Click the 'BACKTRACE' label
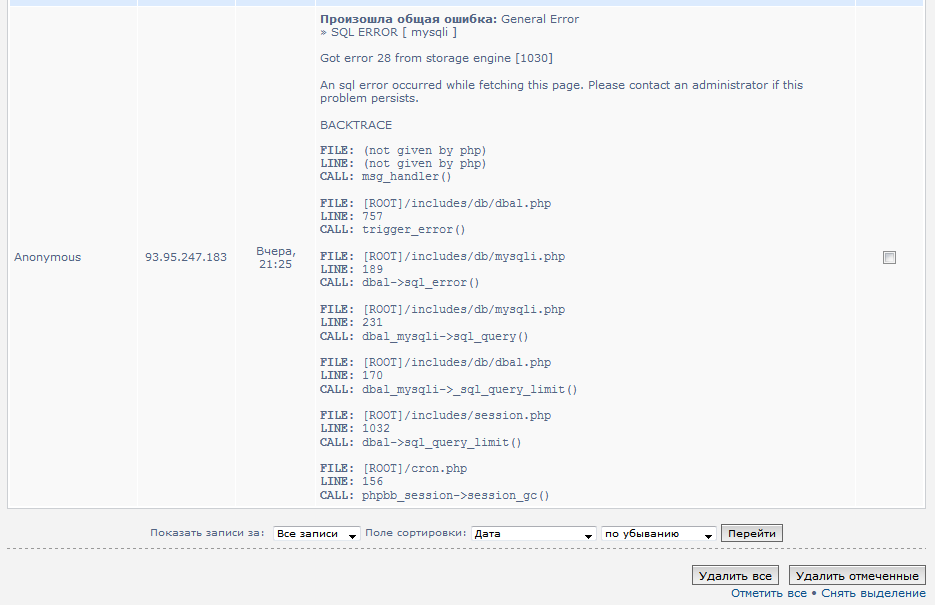Screen dimensions: 935x605 tap(356, 125)
